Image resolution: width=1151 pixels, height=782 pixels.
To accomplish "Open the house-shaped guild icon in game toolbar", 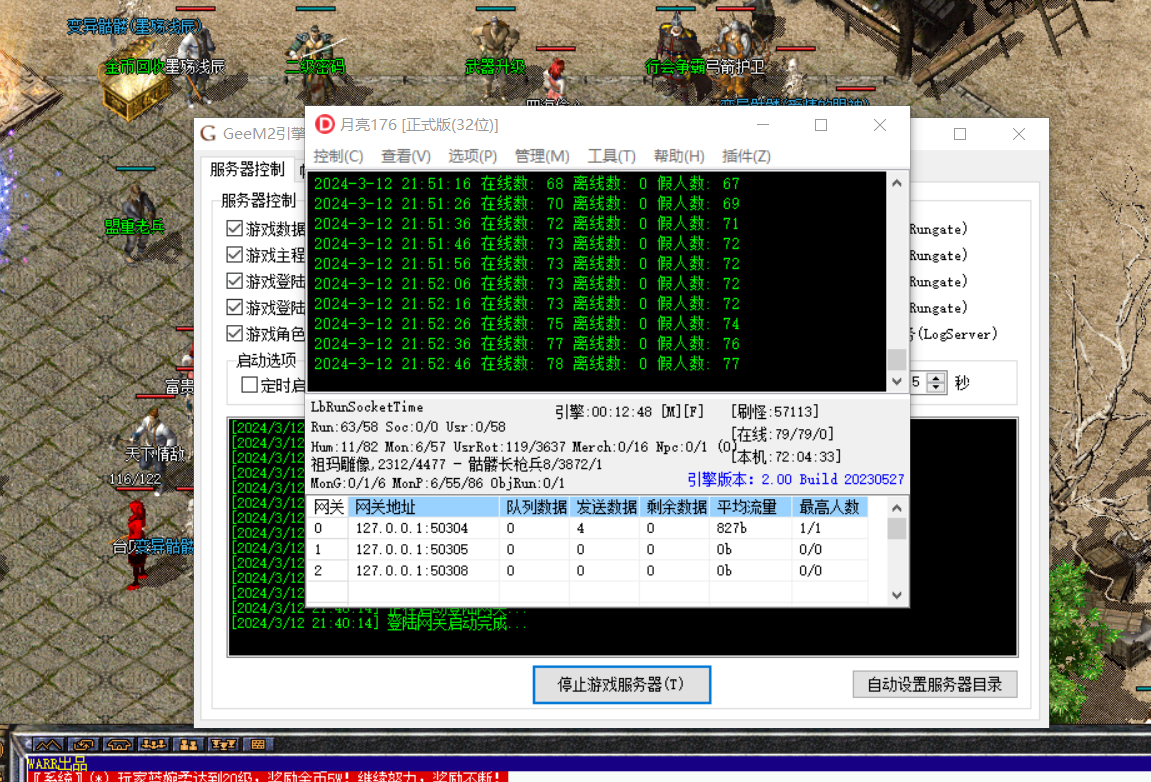I will (119, 745).
